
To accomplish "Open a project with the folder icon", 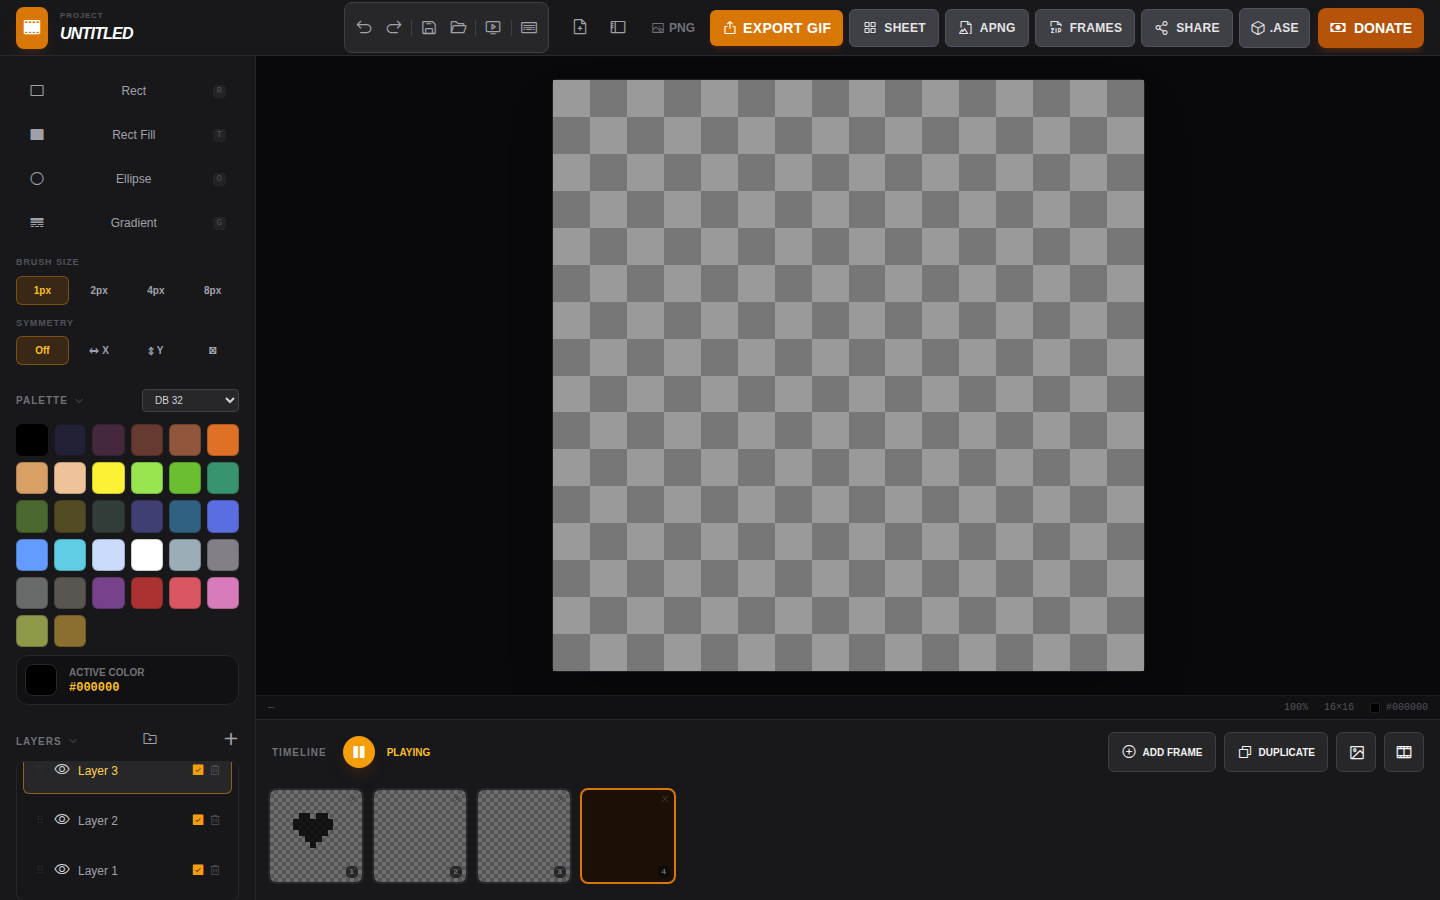I will (458, 28).
